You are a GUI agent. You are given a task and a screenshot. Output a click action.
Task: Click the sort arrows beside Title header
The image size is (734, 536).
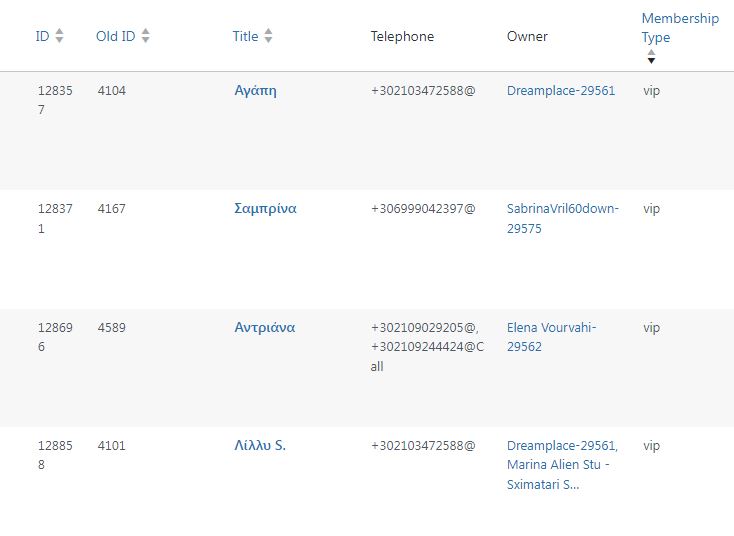268,36
